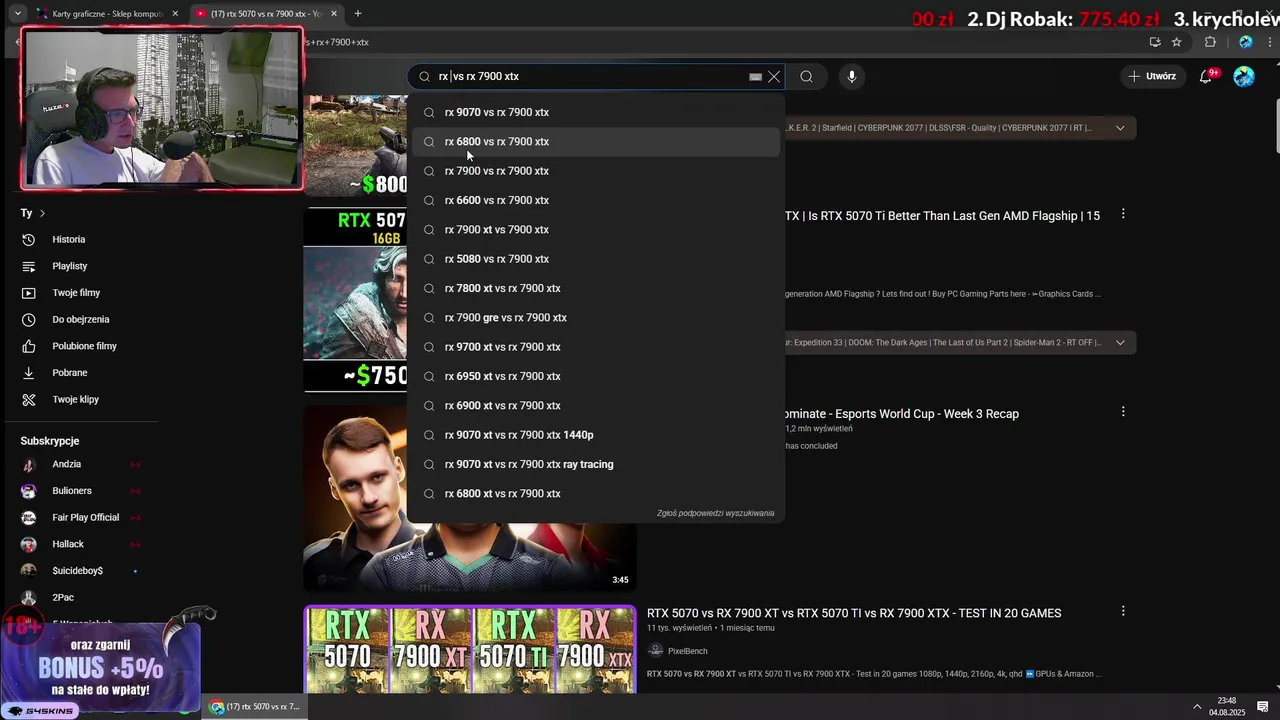Open the account avatar menu
Image resolution: width=1280 pixels, height=720 pixels.
point(1244,76)
